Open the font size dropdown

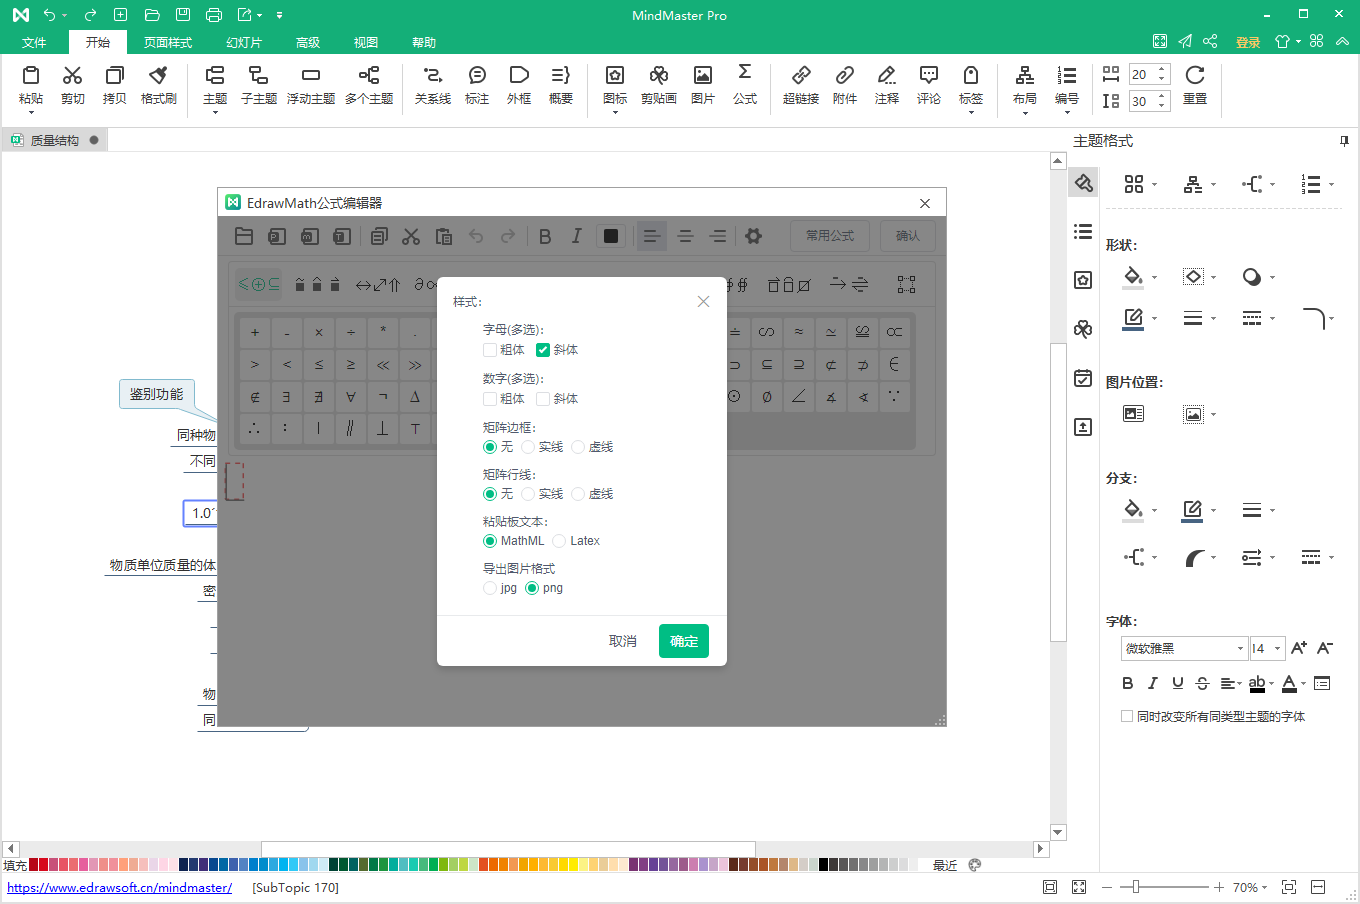click(x=1277, y=648)
